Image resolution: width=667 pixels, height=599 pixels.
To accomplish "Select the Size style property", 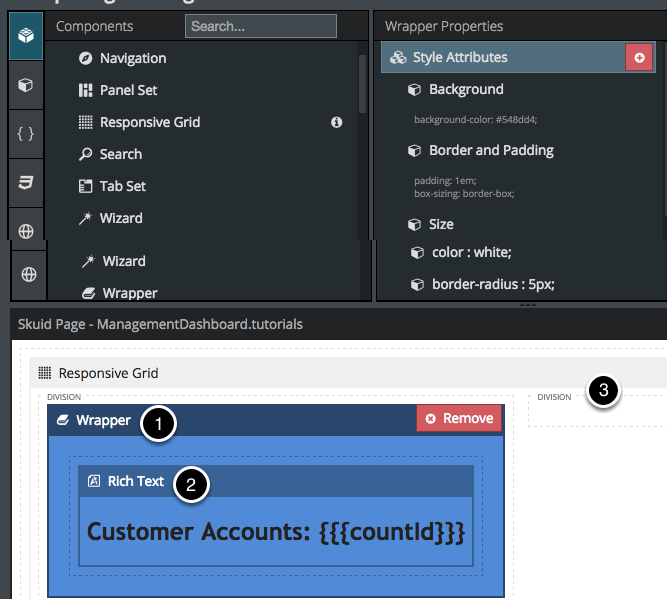I will 440,224.
